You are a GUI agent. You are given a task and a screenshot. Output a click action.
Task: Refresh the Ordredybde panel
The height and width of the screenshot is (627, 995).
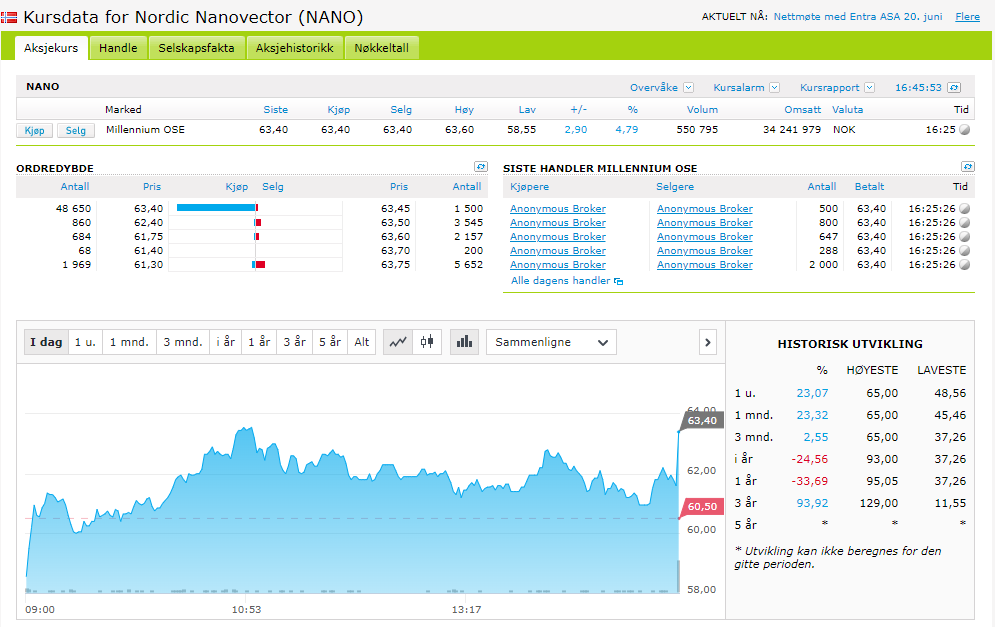tap(481, 167)
